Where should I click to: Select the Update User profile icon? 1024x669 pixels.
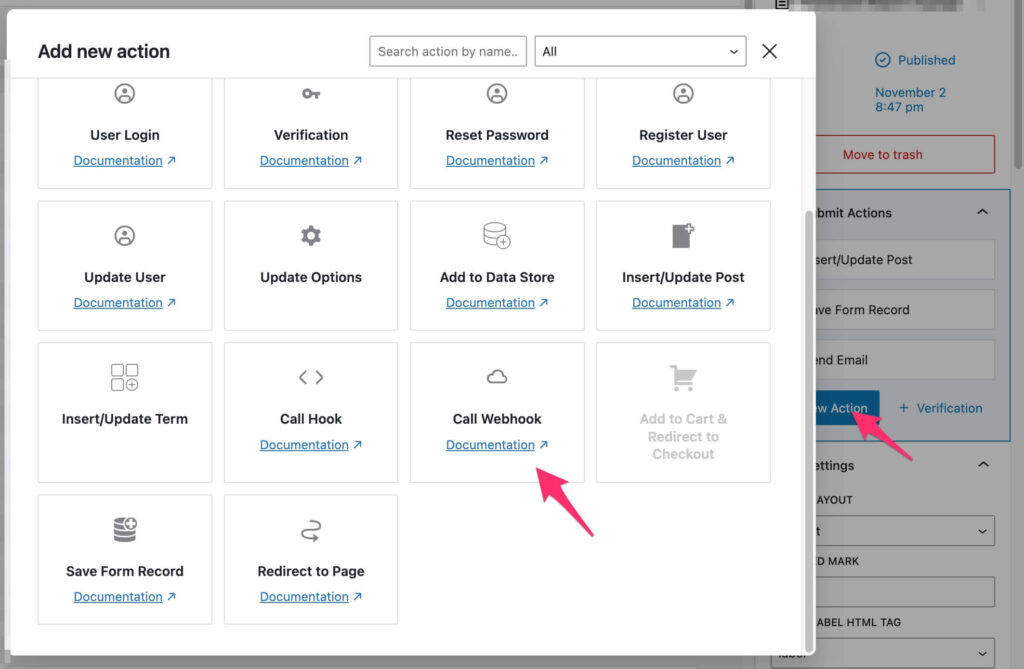tap(125, 236)
